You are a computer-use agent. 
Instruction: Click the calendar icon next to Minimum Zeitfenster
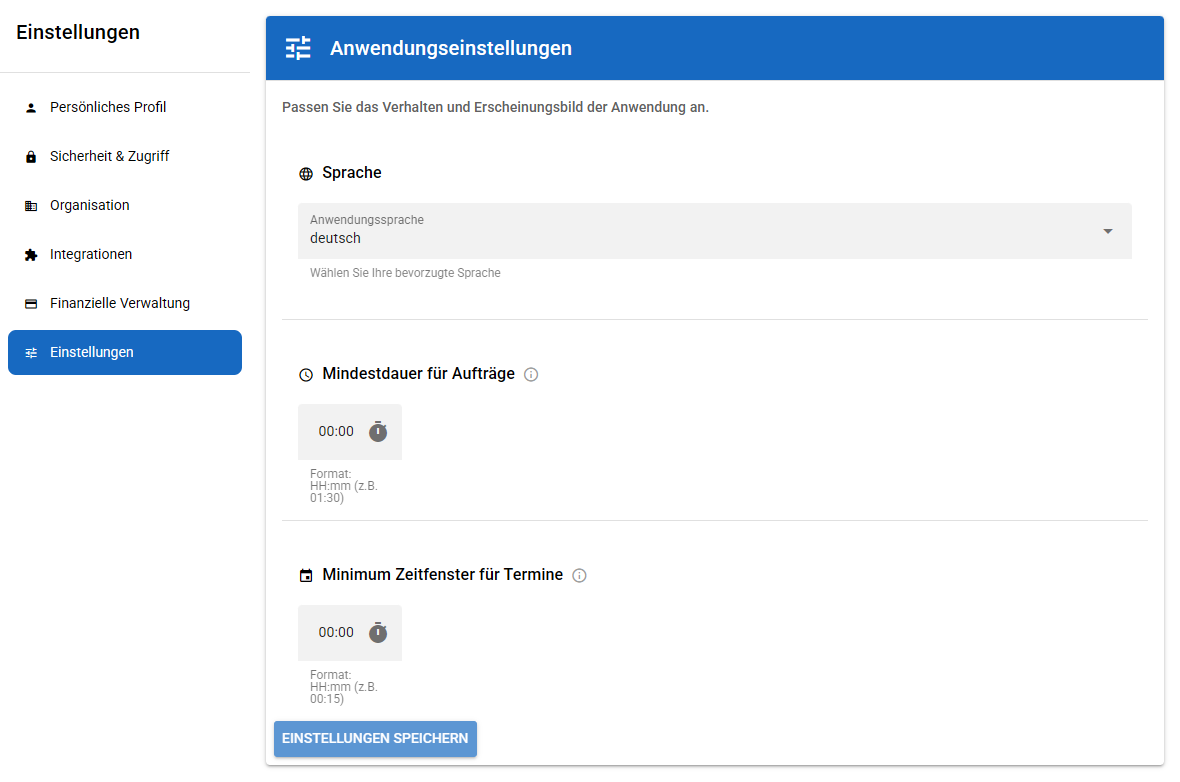click(x=306, y=576)
